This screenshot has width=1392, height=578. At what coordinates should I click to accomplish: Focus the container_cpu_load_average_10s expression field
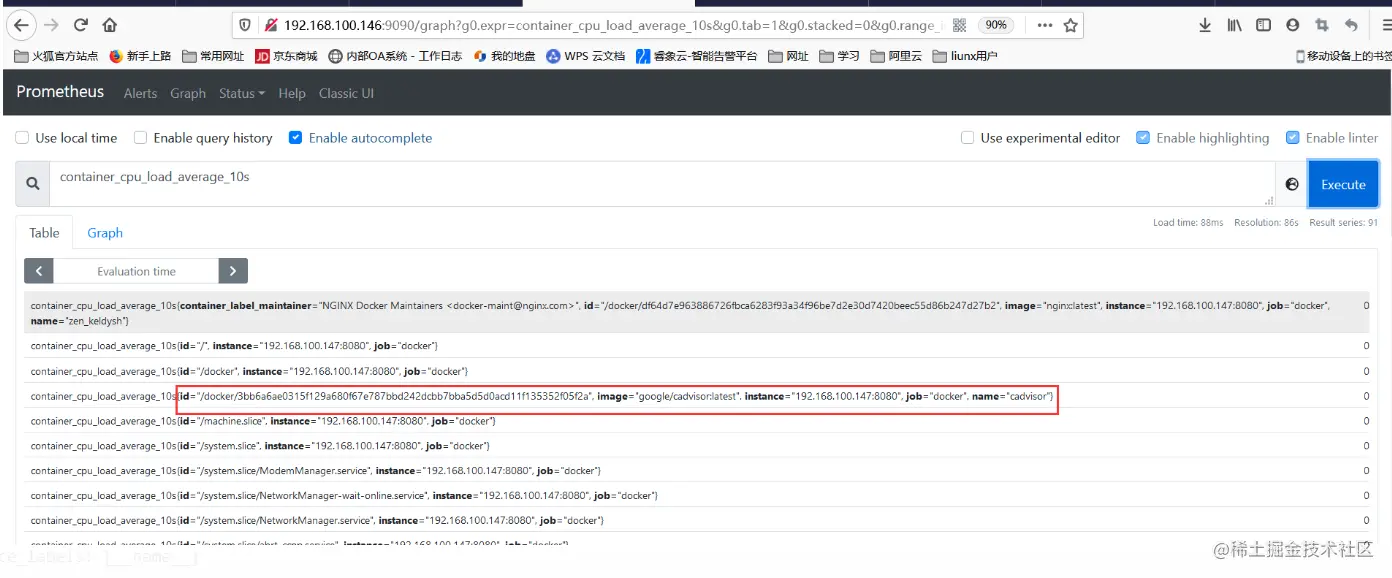[x=662, y=184]
